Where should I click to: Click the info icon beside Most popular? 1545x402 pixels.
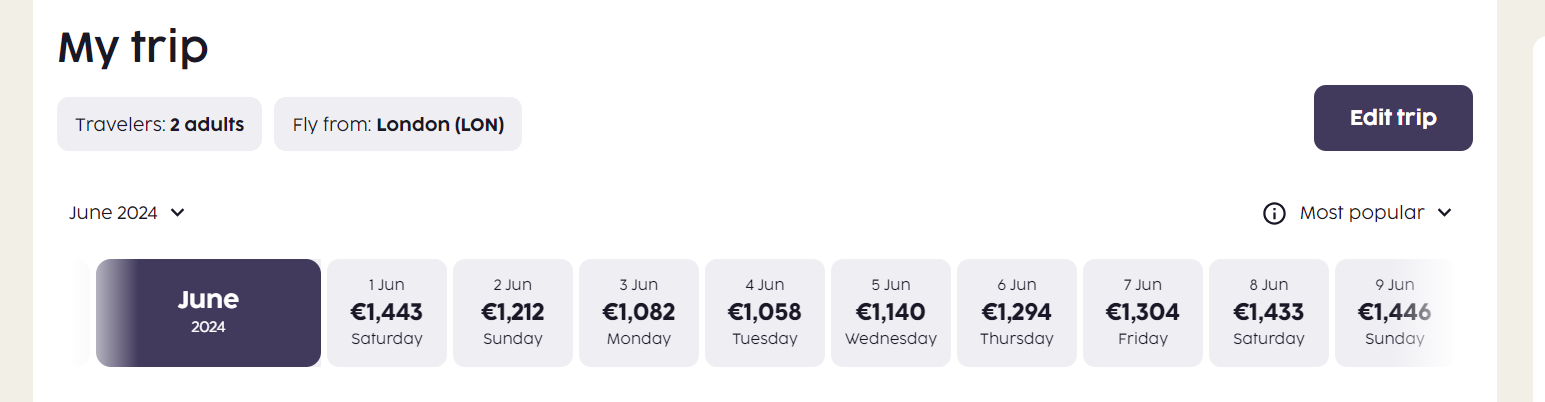(1274, 213)
